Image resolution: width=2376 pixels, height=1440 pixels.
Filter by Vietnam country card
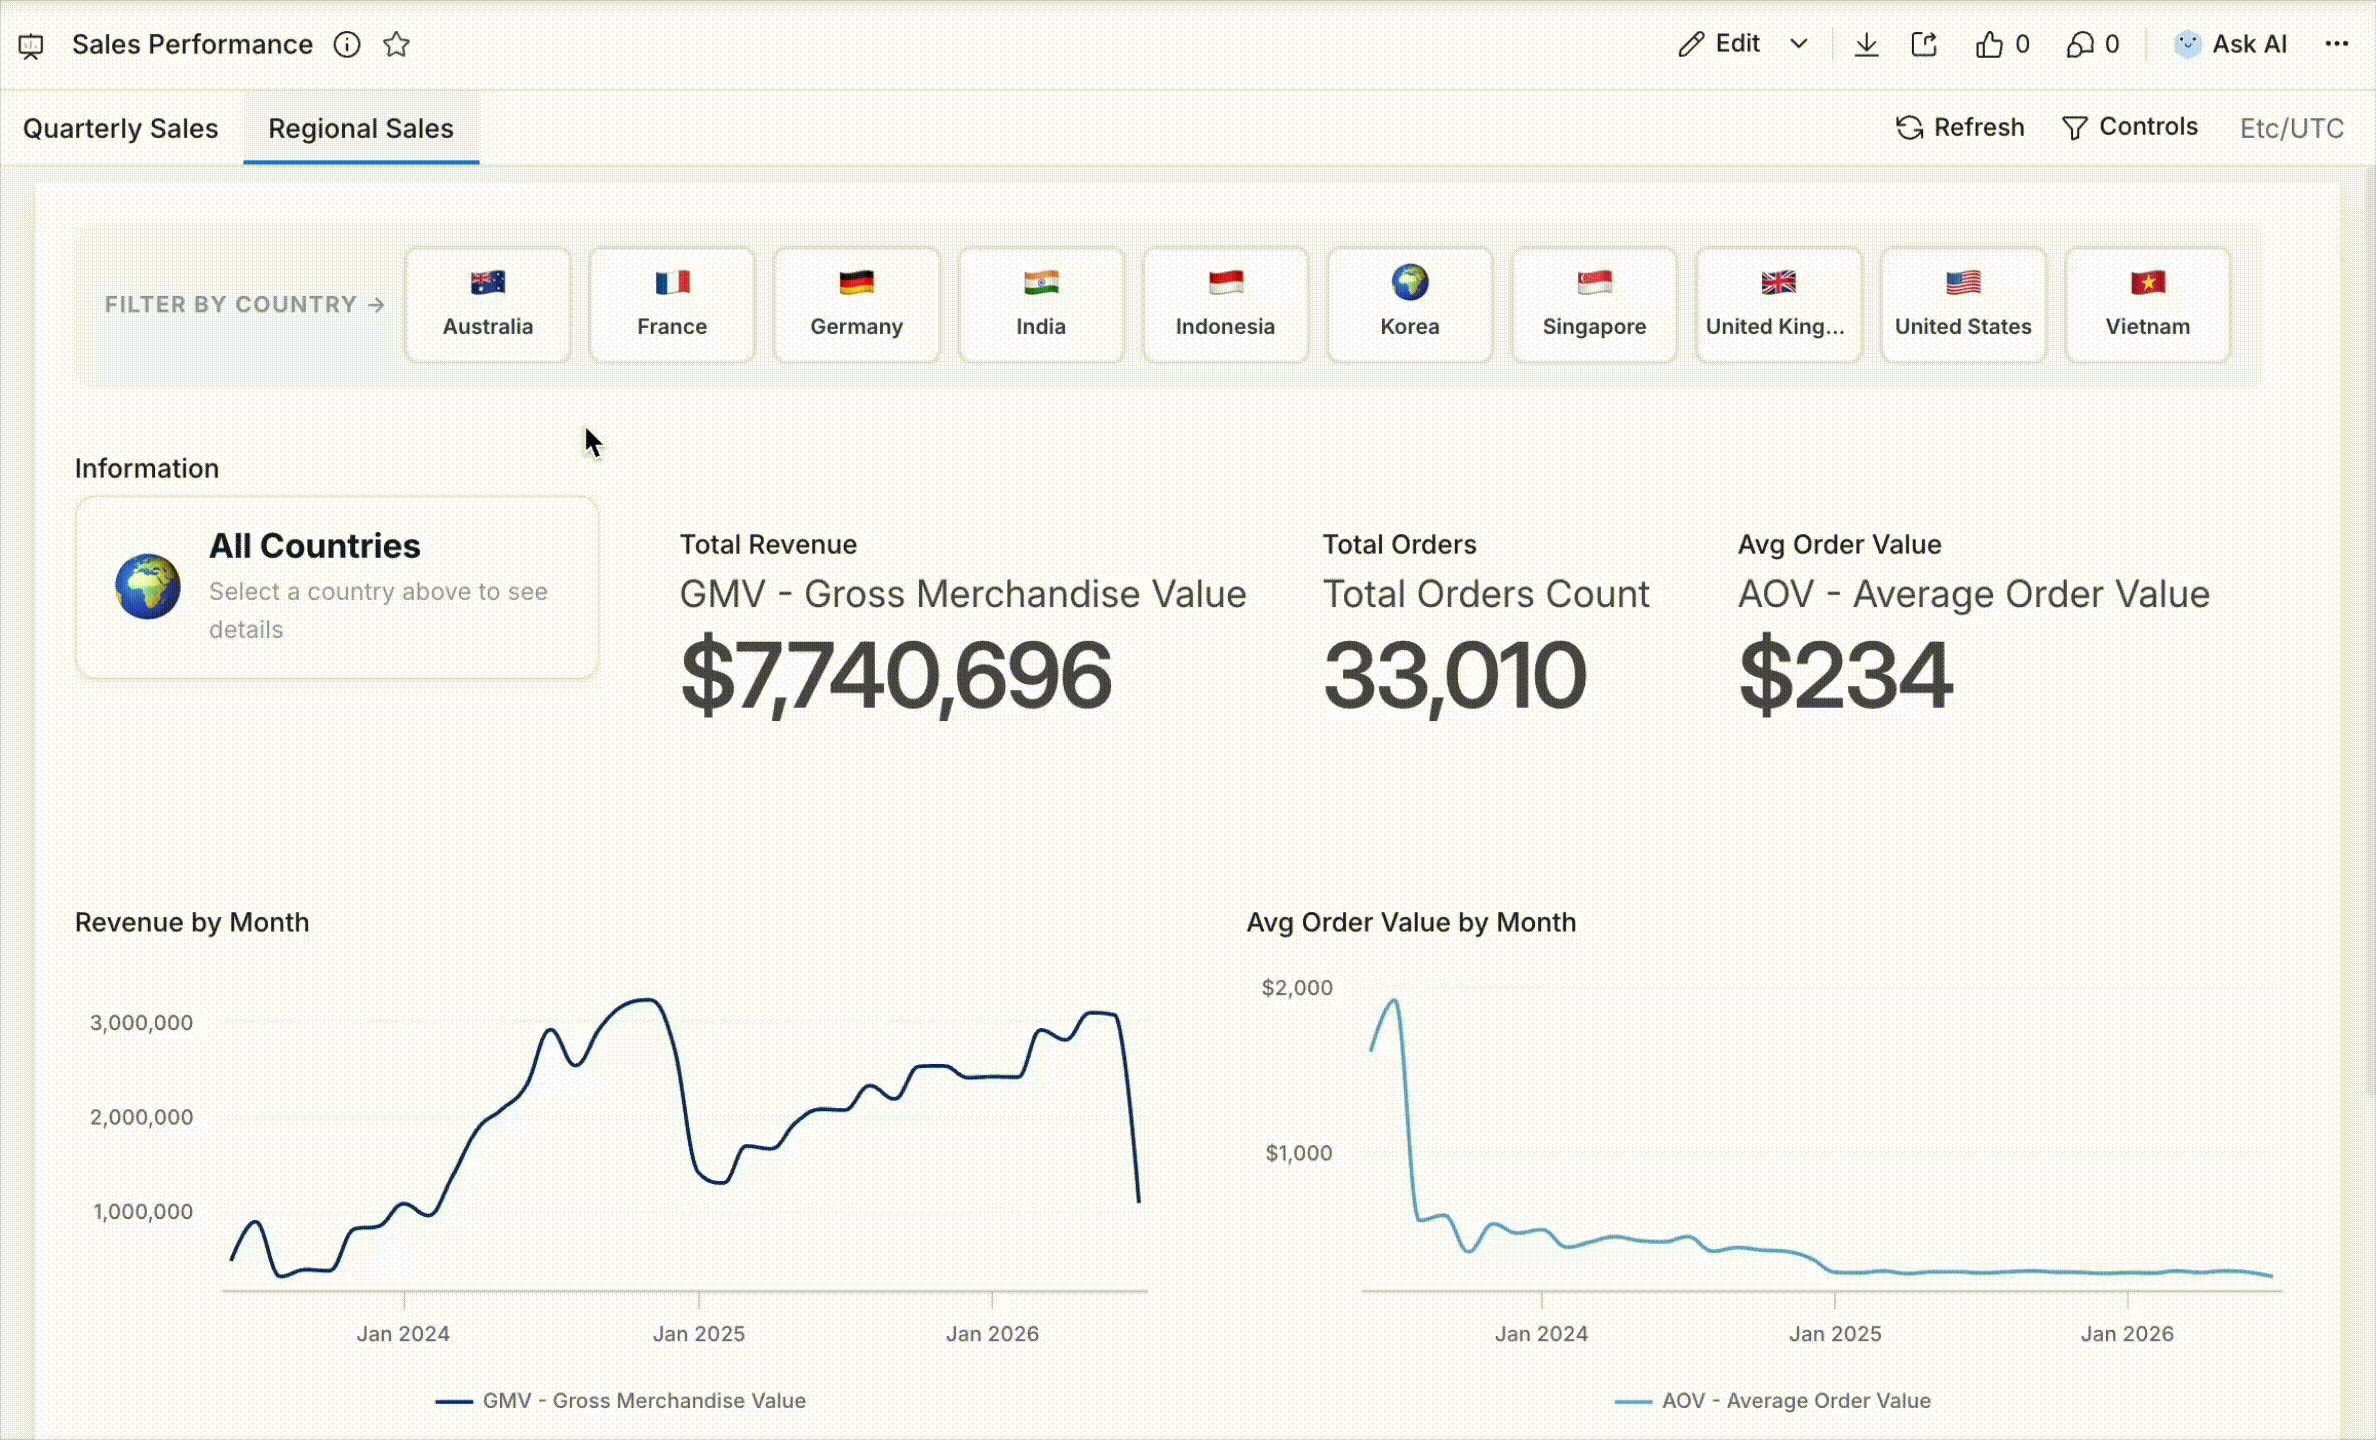coord(2148,305)
